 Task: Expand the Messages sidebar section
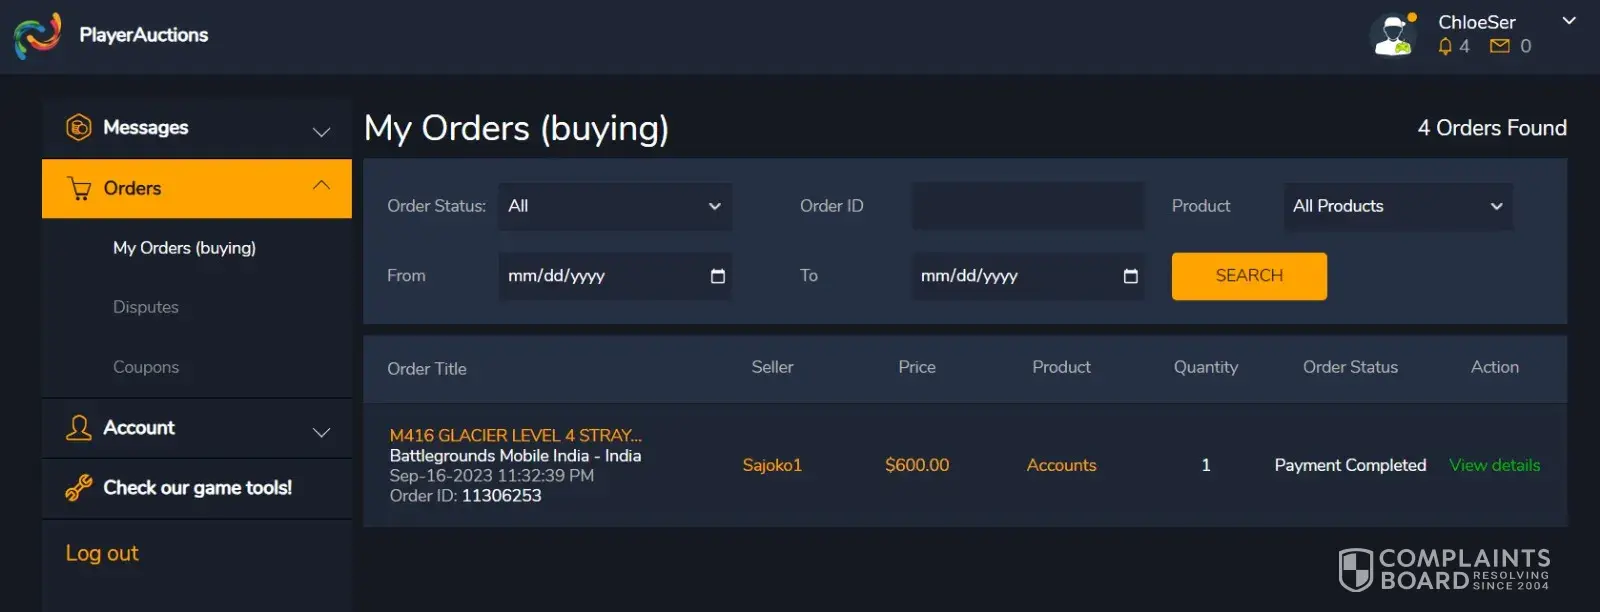click(321, 131)
